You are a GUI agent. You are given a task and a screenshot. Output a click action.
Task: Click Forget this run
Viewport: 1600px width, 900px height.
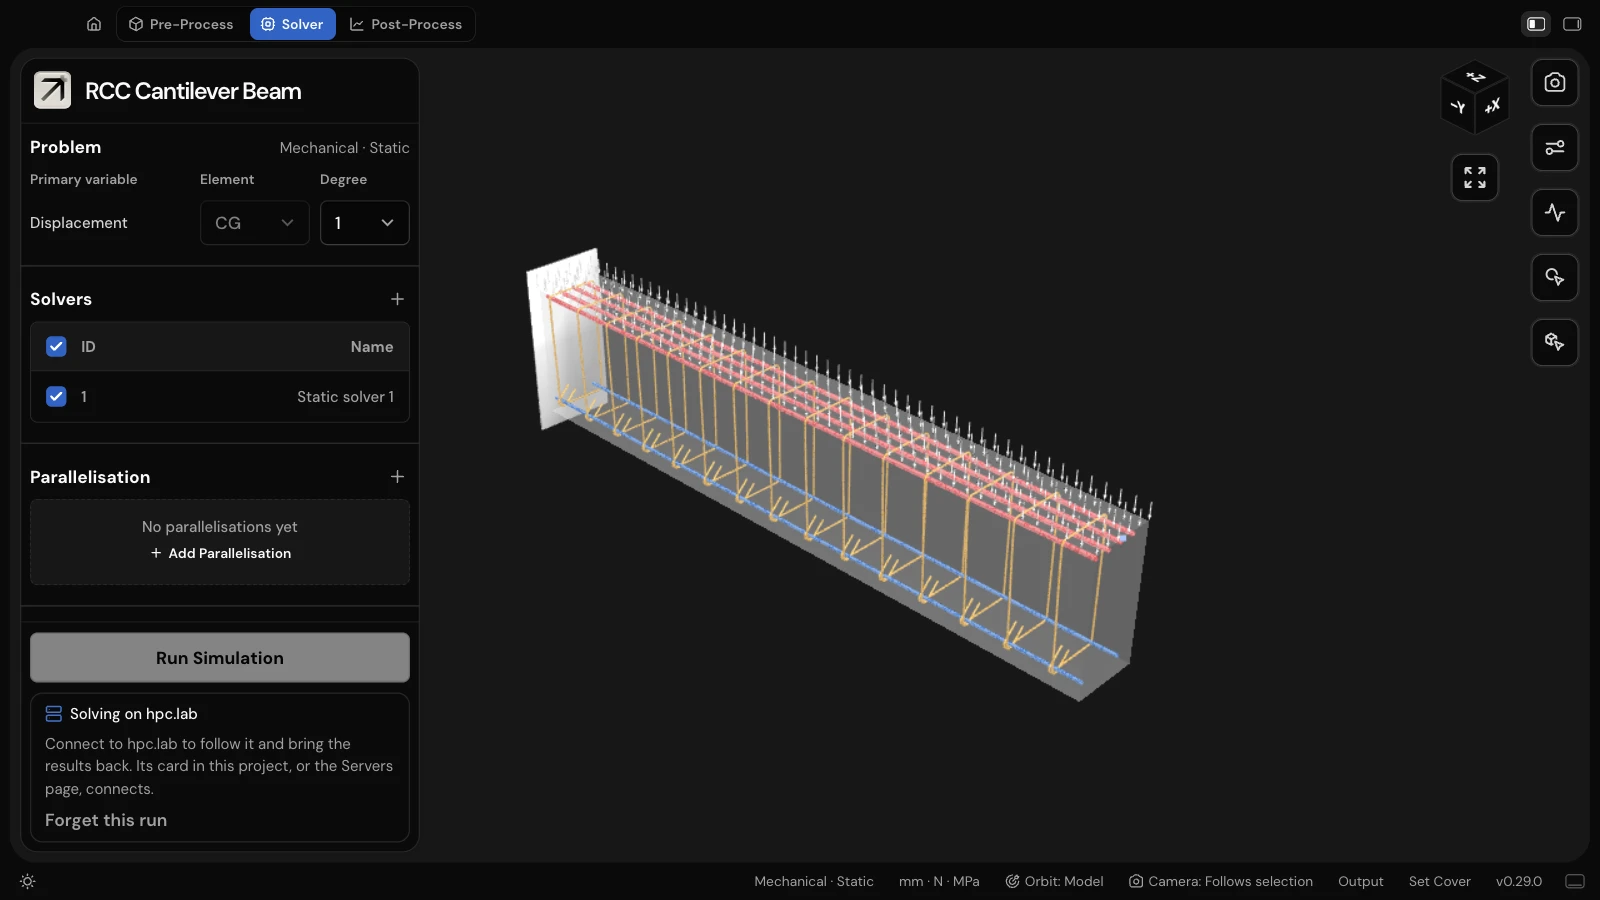pyautogui.click(x=106, y=820)
